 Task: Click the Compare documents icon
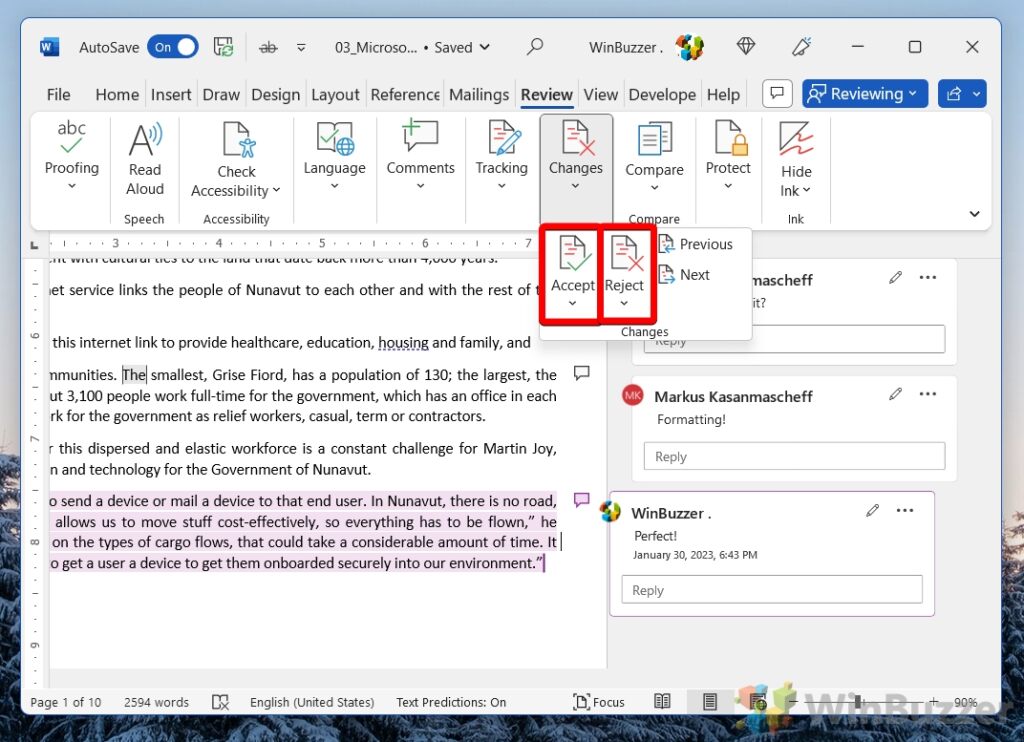pyautogui.click(x=654, y=150)
